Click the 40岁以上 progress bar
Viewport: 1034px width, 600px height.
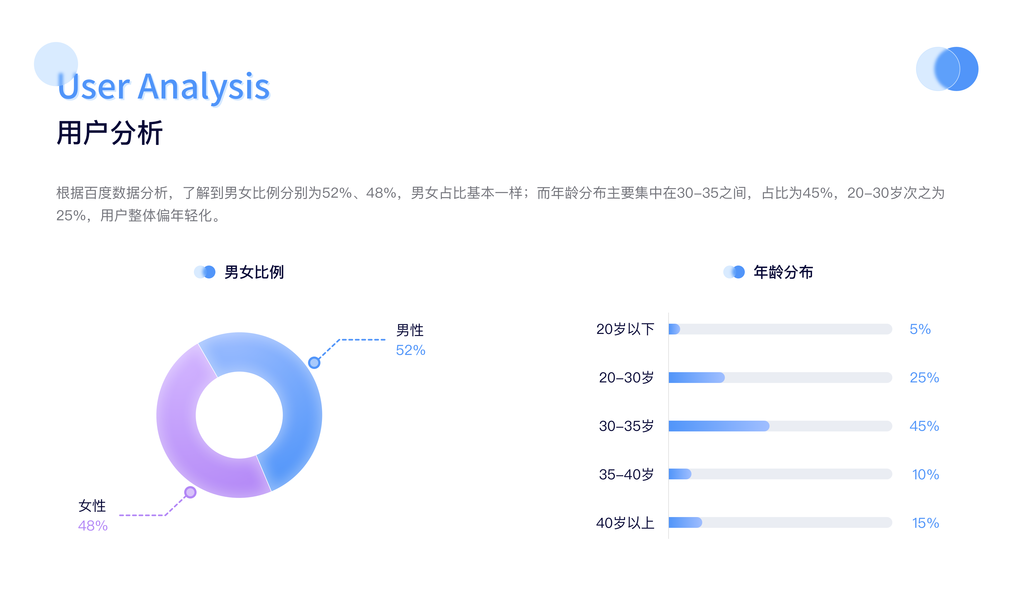(779, 522)
